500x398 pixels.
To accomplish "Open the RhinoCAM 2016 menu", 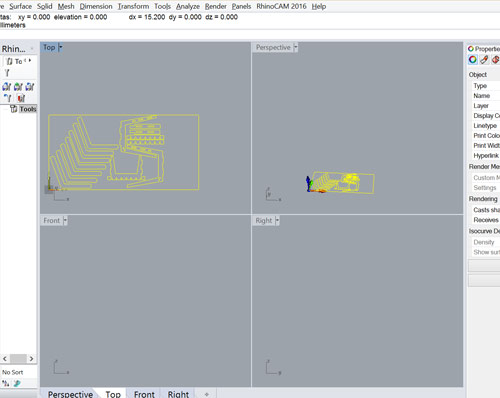I will (281, 6).
